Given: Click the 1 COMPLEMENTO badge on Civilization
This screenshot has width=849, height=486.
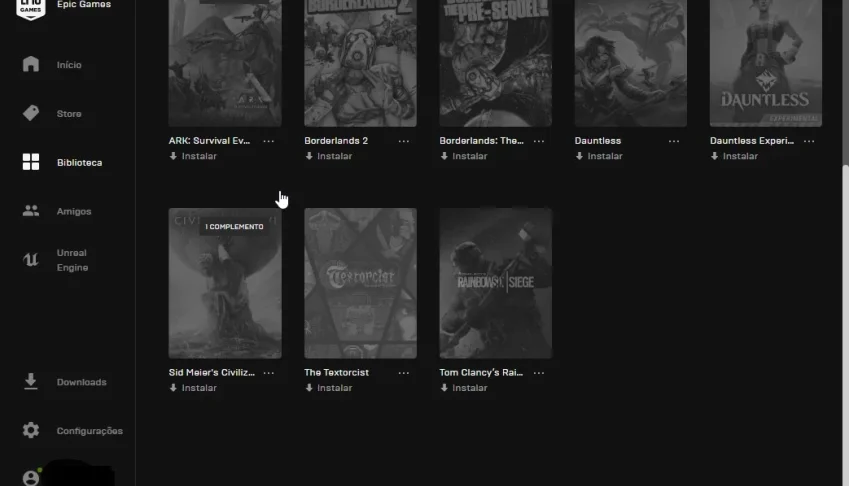Looking at the screenshot, I should click(x=234, y=227).
